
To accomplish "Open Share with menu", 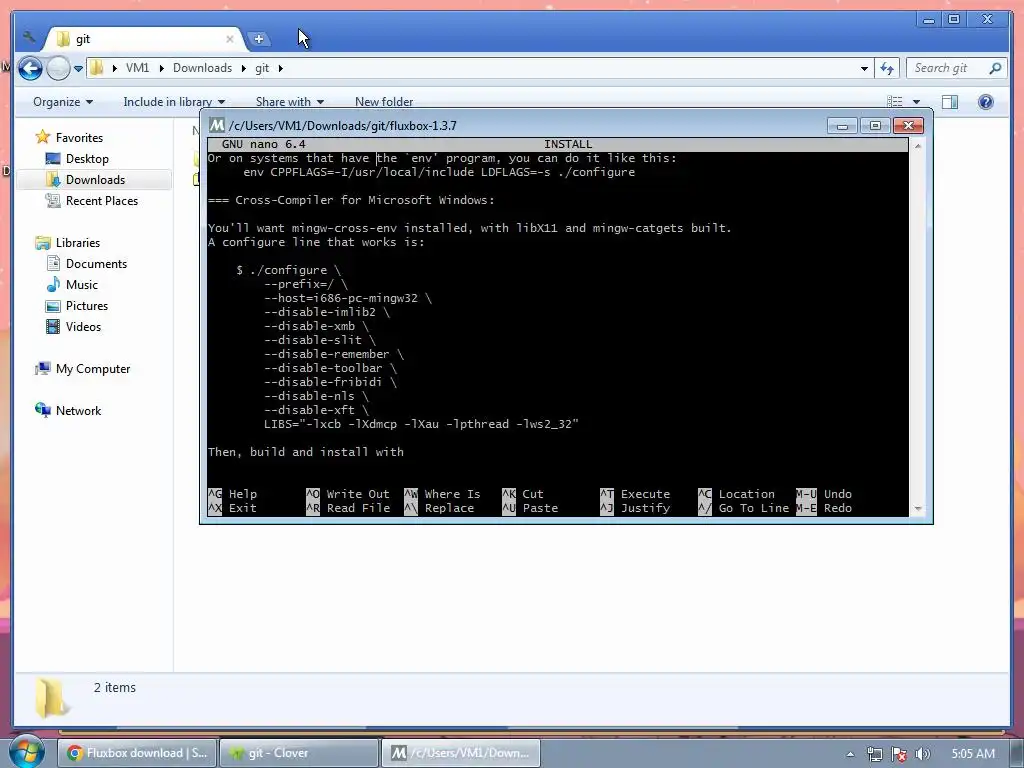I will coord(289,102).
